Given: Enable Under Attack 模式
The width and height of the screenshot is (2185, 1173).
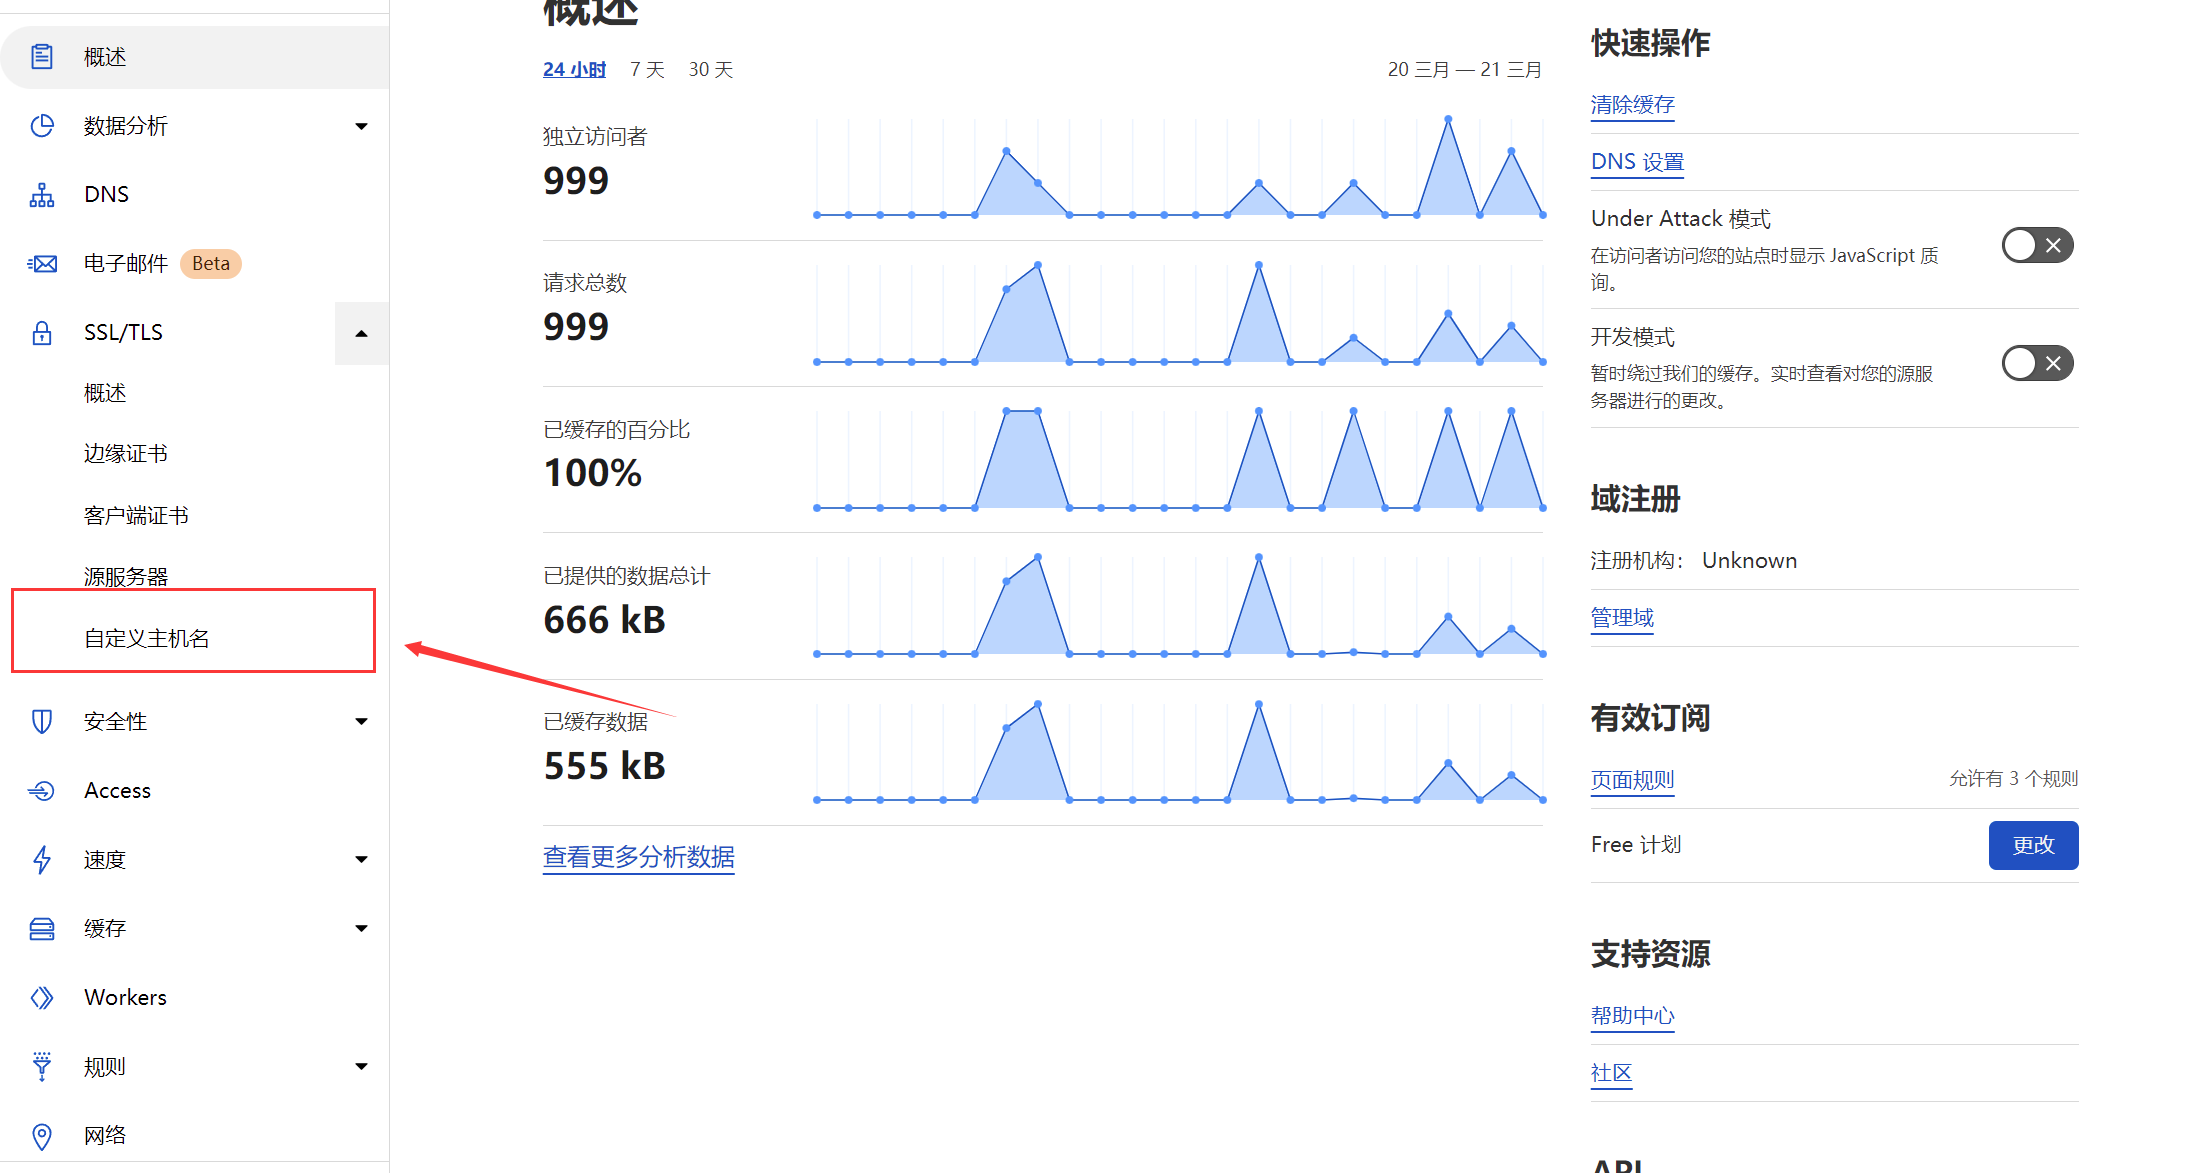Looking at the screenshot, I should [x=2037, y=245].
